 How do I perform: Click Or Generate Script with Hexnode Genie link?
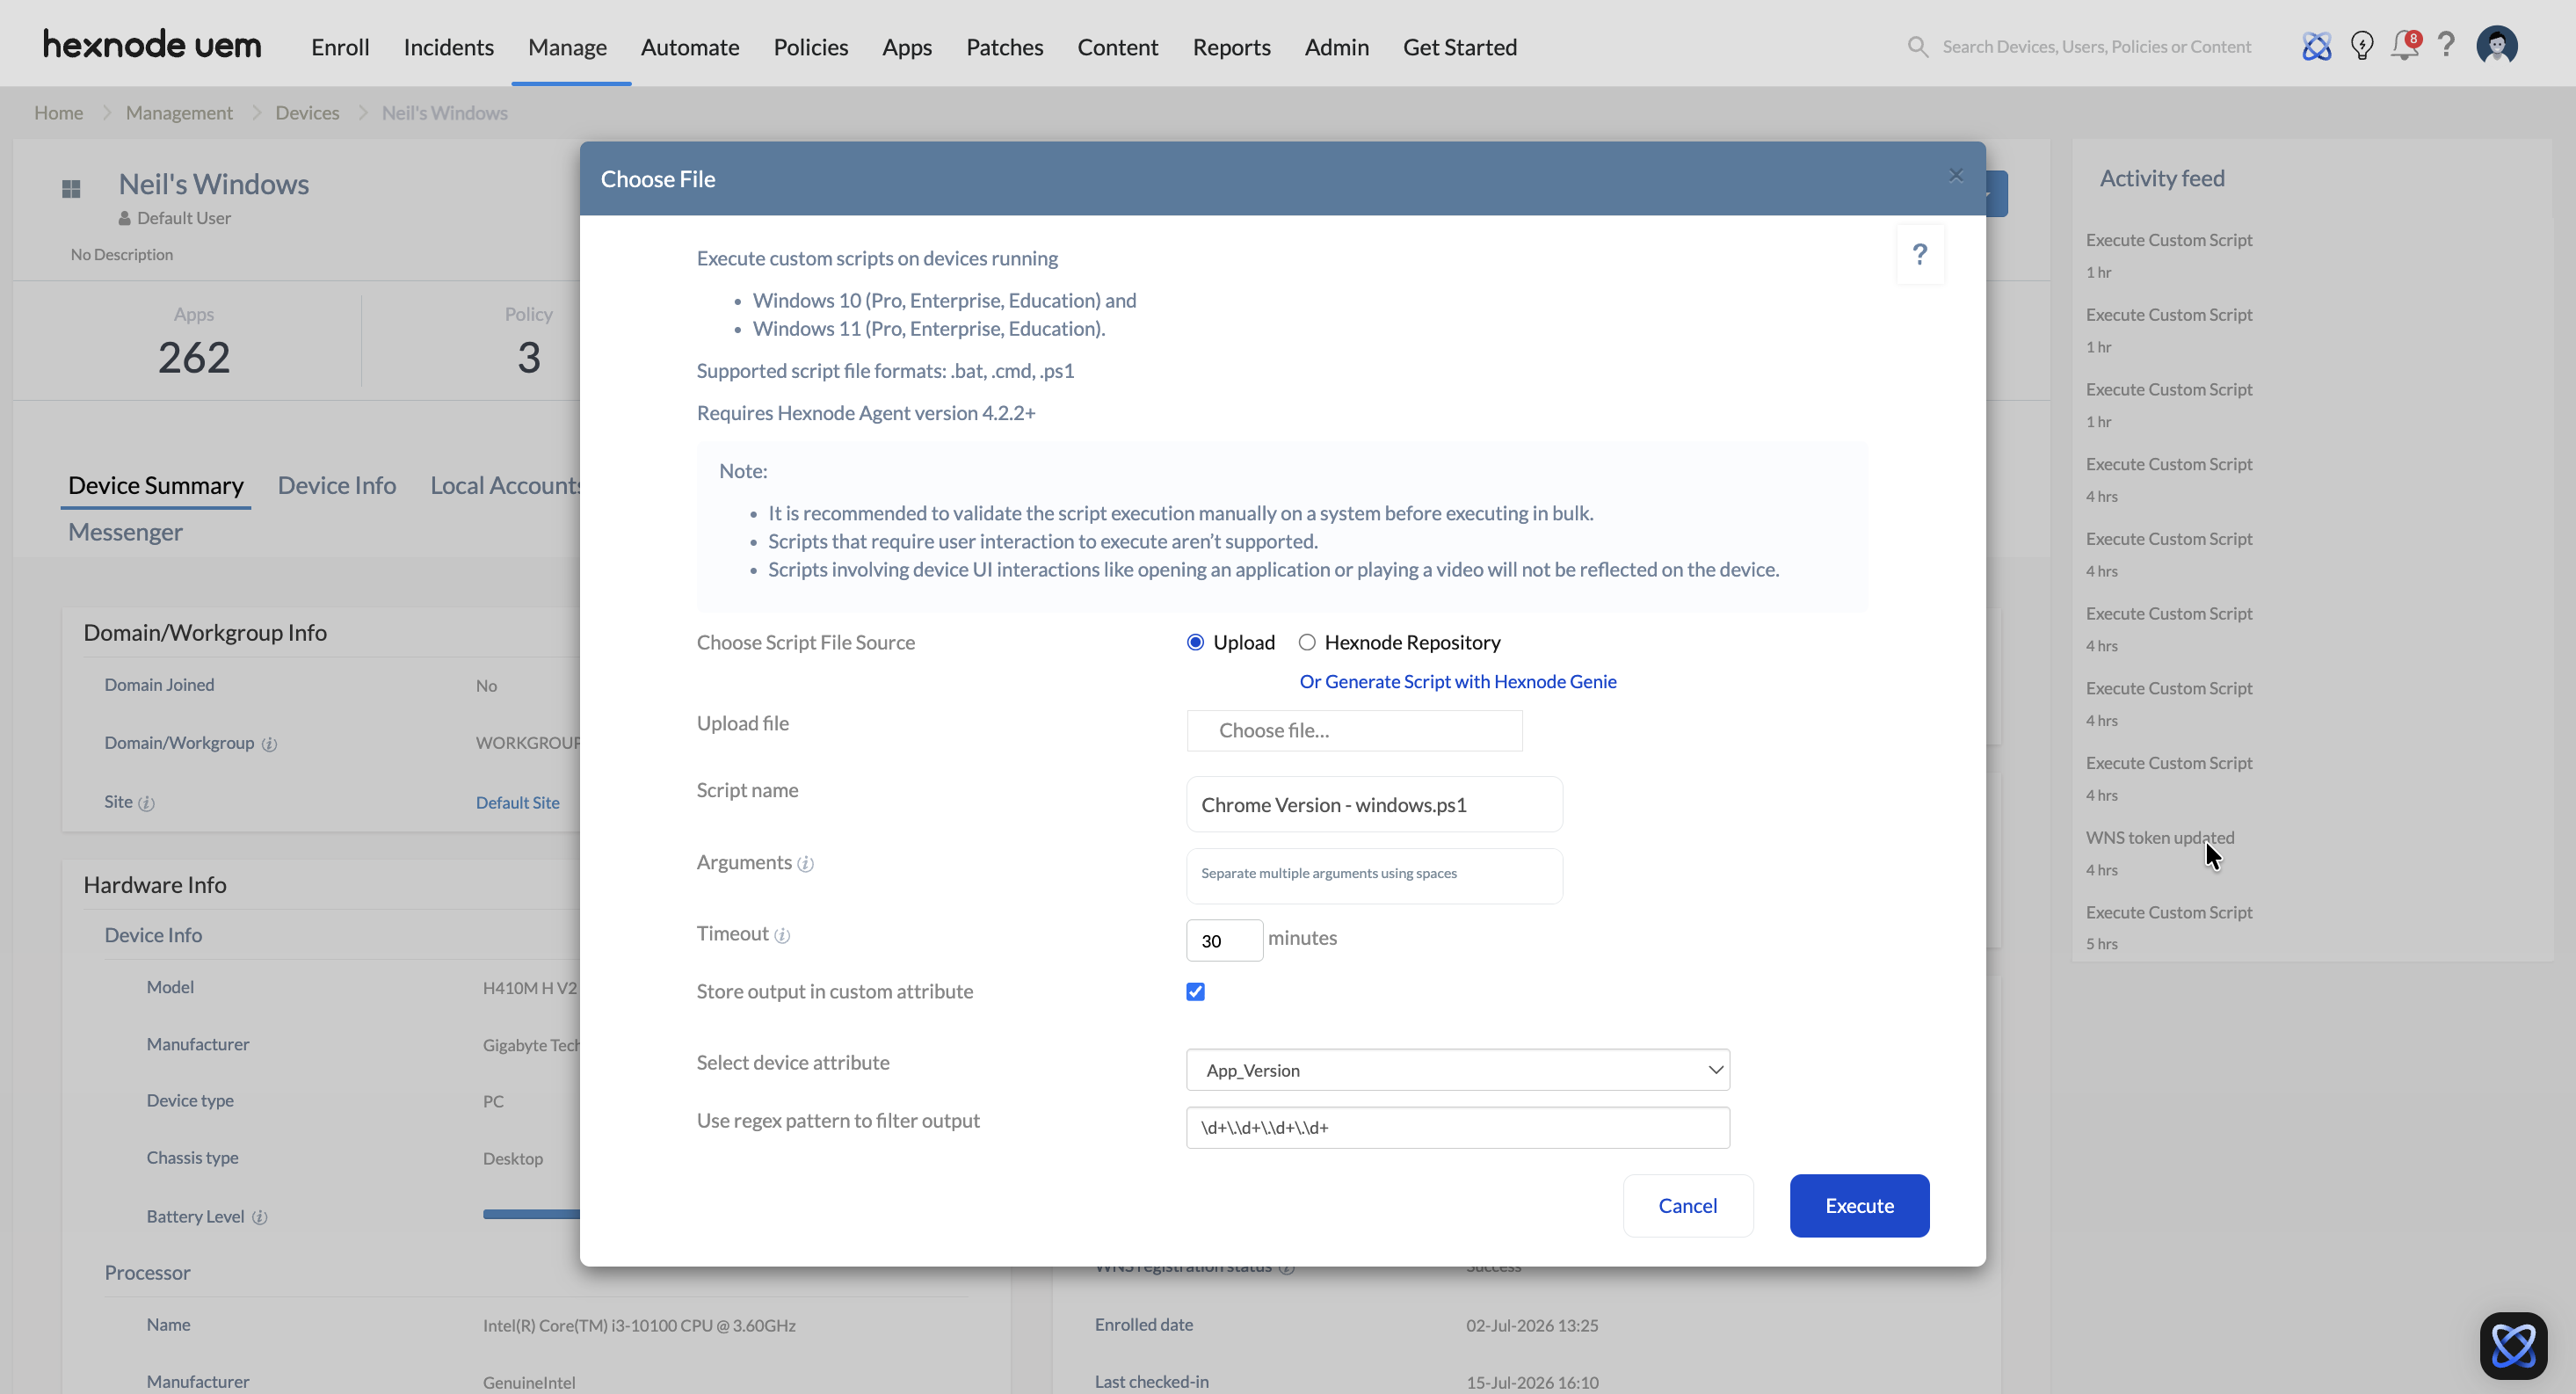[x=1458, y=681]
